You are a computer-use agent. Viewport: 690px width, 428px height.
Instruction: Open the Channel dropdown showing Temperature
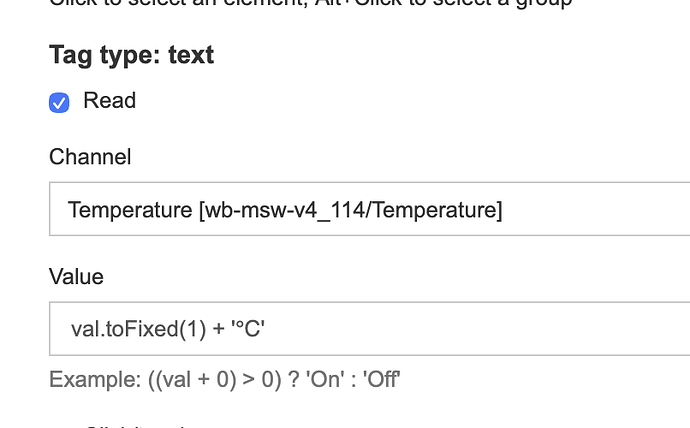click(x=370, y=209)
